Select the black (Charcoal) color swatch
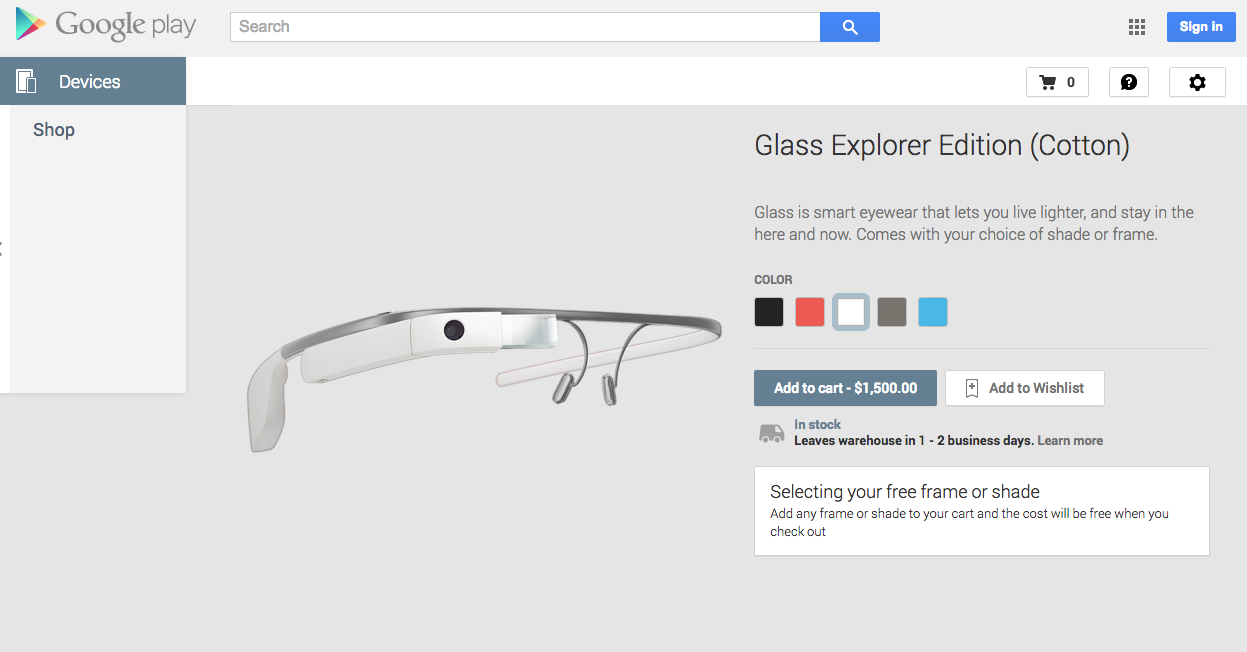This screenshot has height=652, width=1247. (769, 312)
